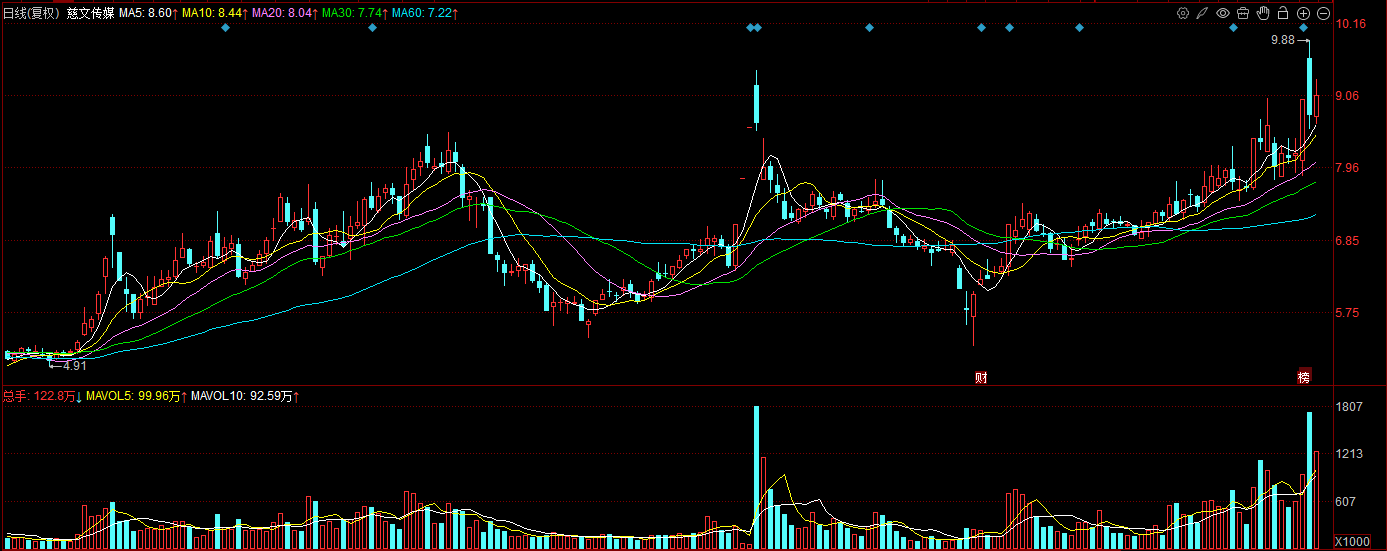Screen dimensions: 1387x551
Task: Toggle the eye visibility icon
Action: click(x=1222, y=13)
